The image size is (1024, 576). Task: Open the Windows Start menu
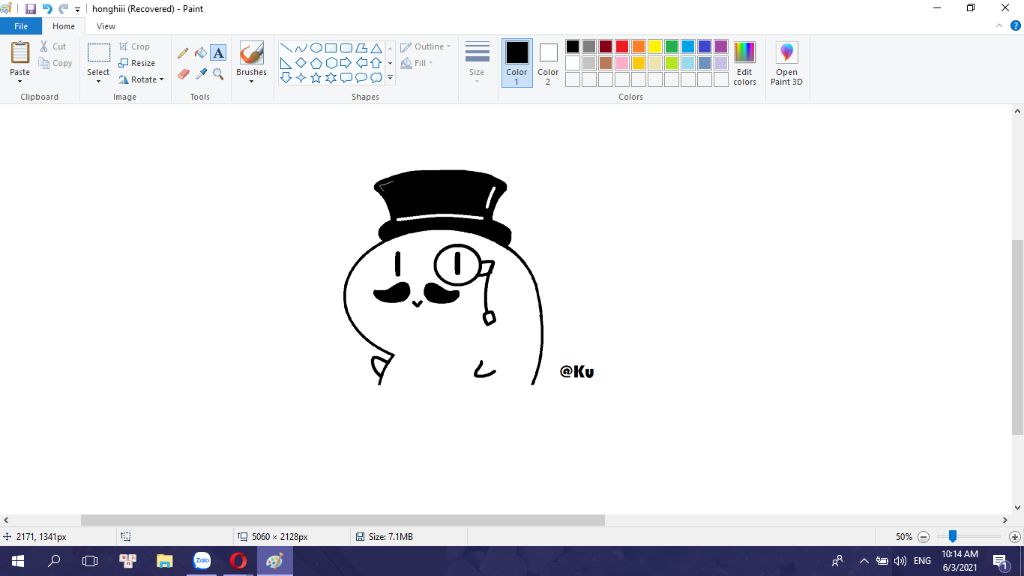[18, 561]
